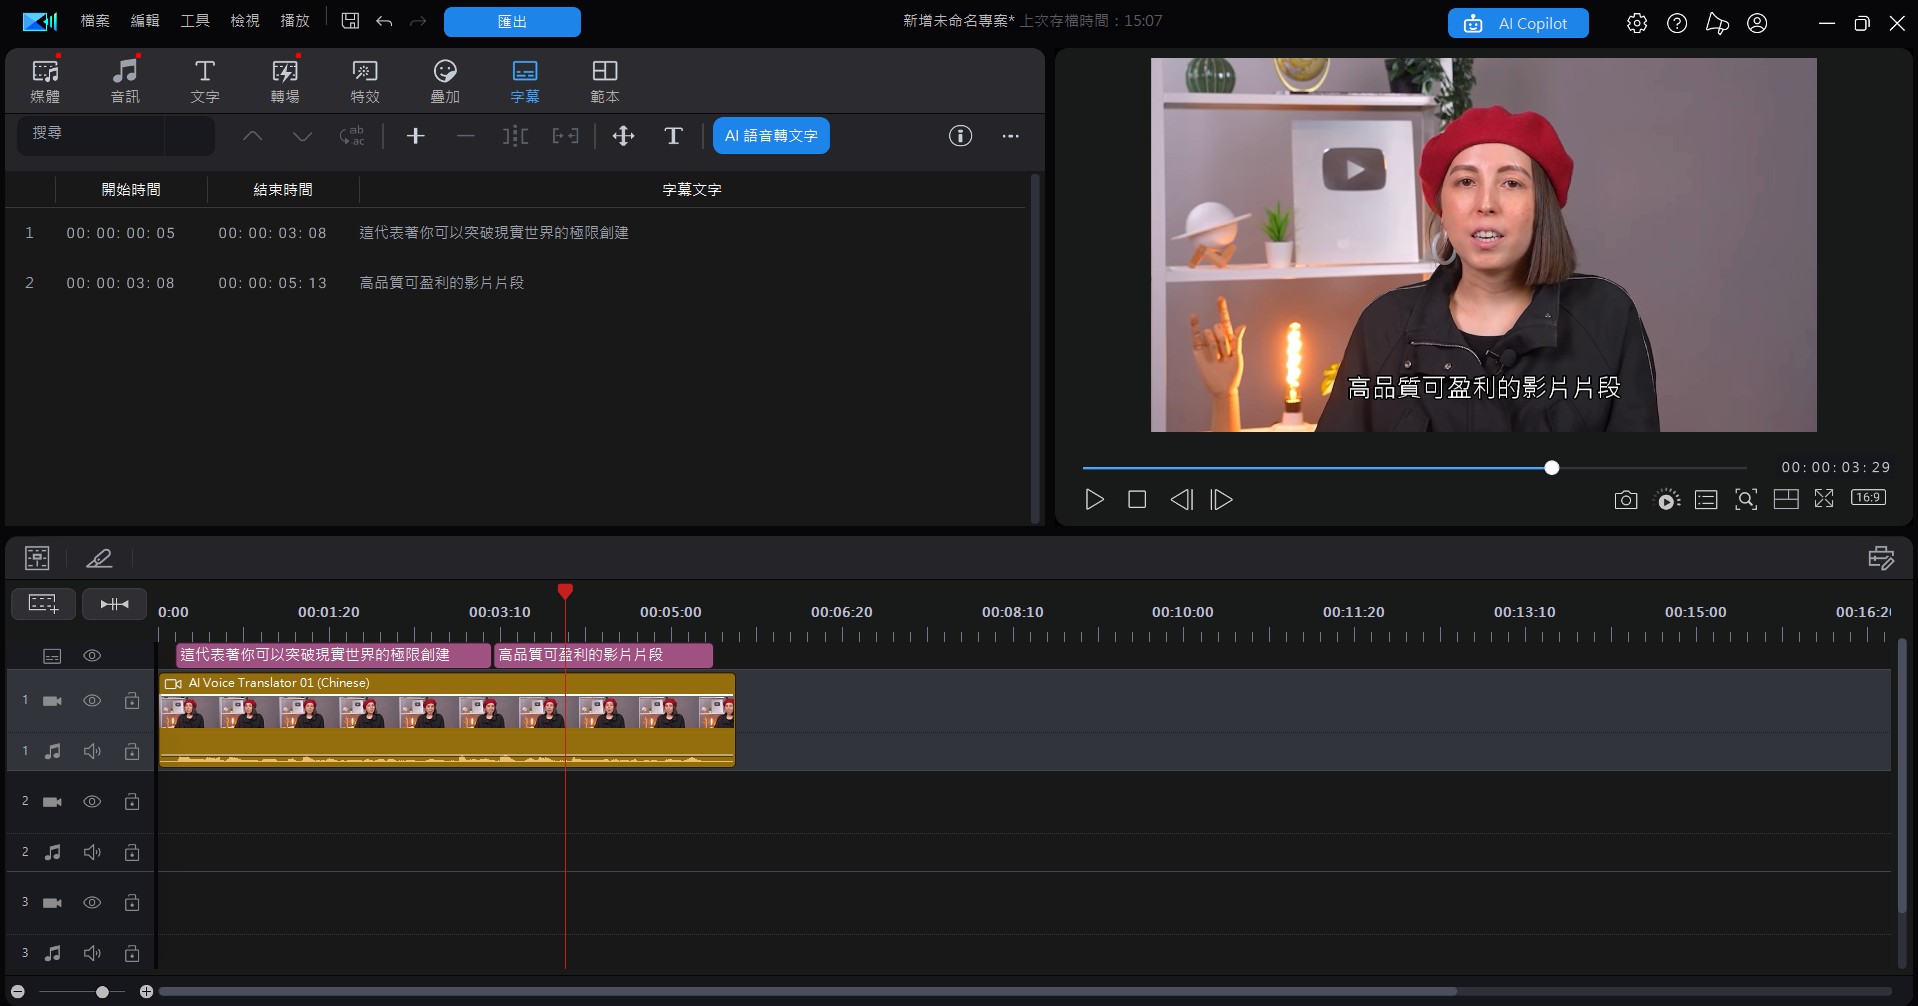This screenshot has width=1918, height=1006.
Task: Select the second subtitle row text
Action: click(x=442, y=283)
